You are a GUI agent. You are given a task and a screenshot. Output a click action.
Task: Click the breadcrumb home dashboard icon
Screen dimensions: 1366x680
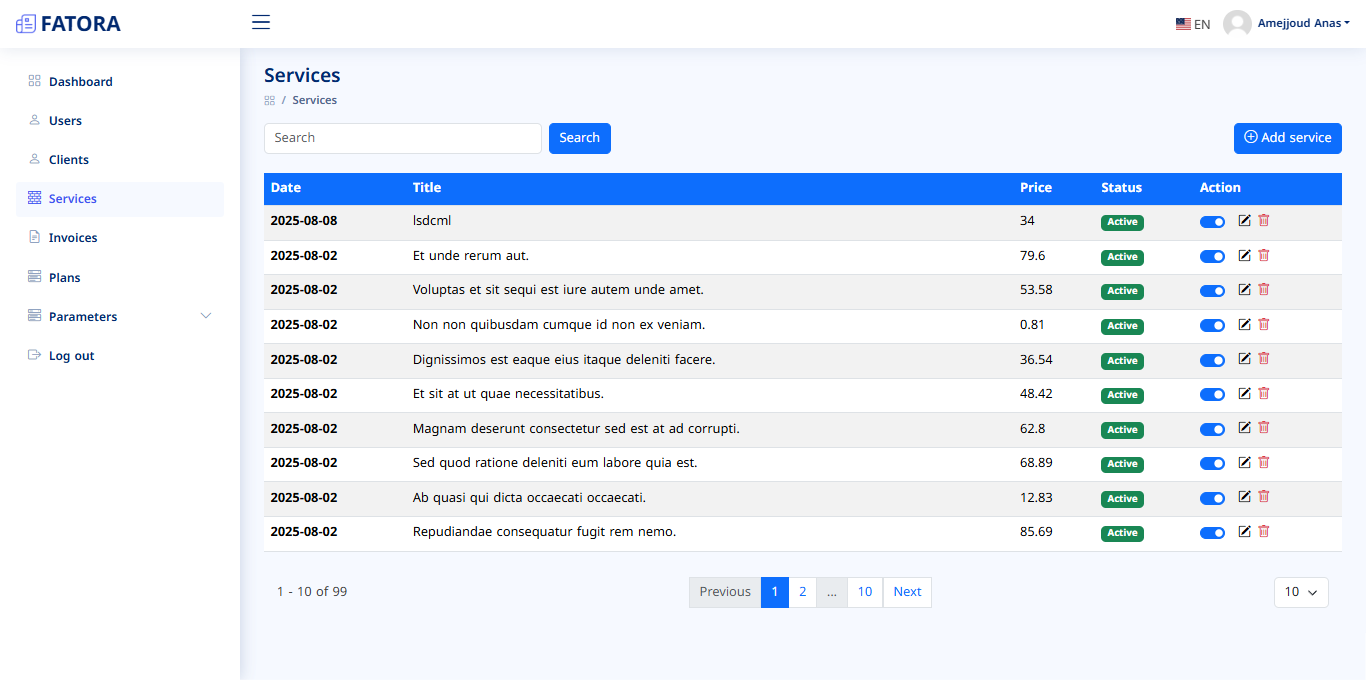pos(269,101)
